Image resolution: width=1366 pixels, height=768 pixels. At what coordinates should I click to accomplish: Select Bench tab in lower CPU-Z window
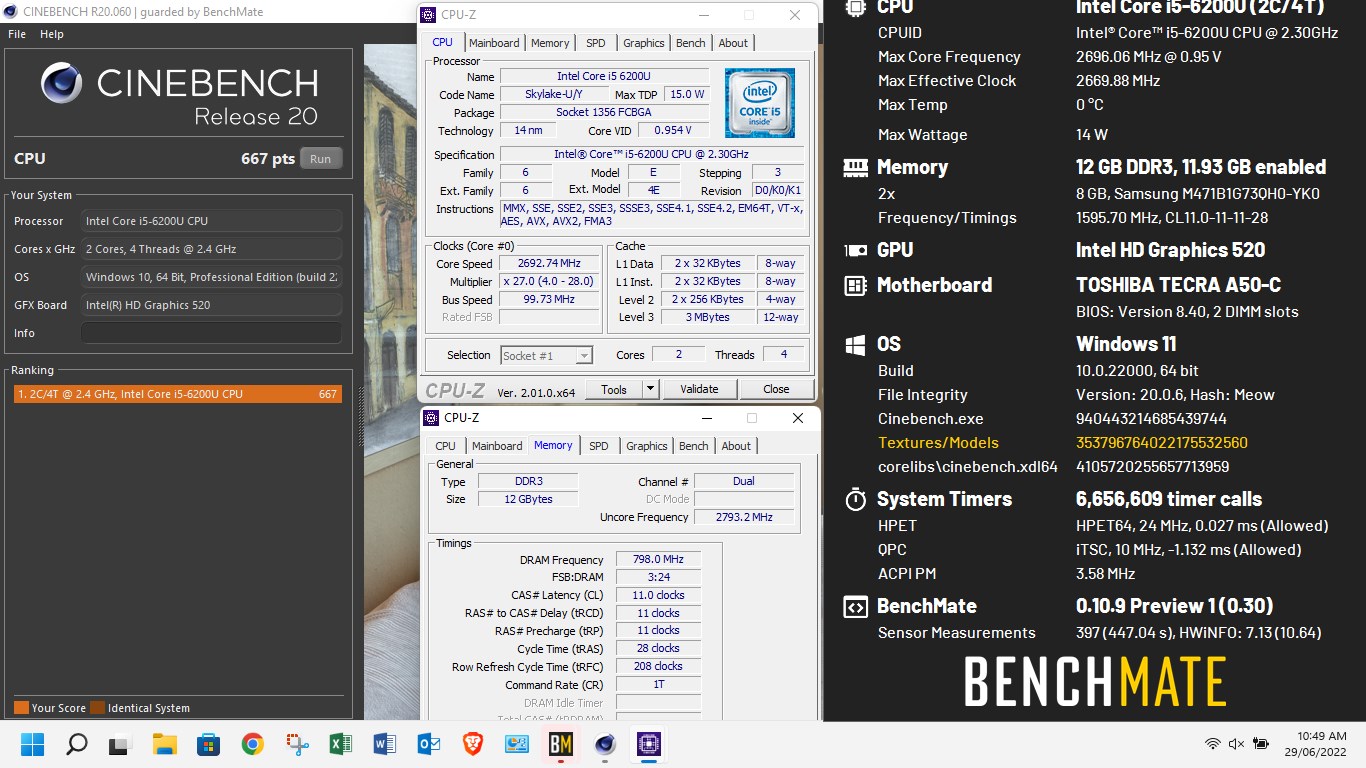(x=693, y=446)
